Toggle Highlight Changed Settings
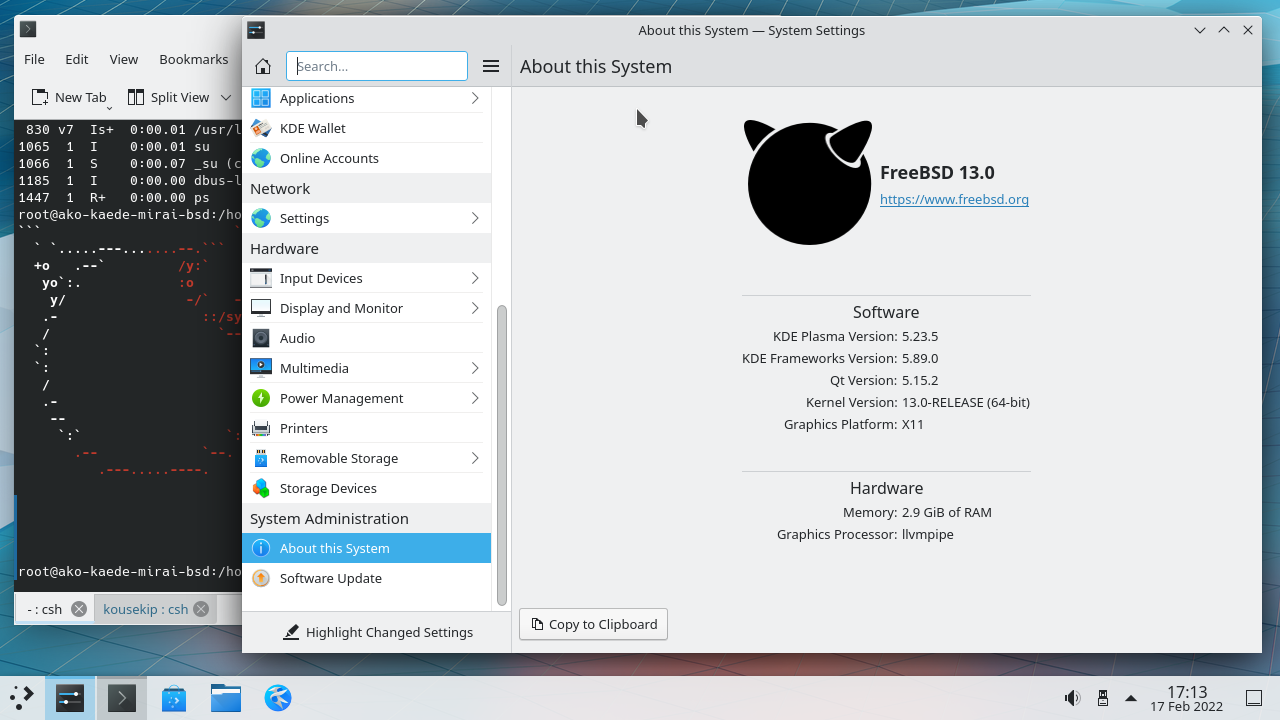 click(377, 632)
